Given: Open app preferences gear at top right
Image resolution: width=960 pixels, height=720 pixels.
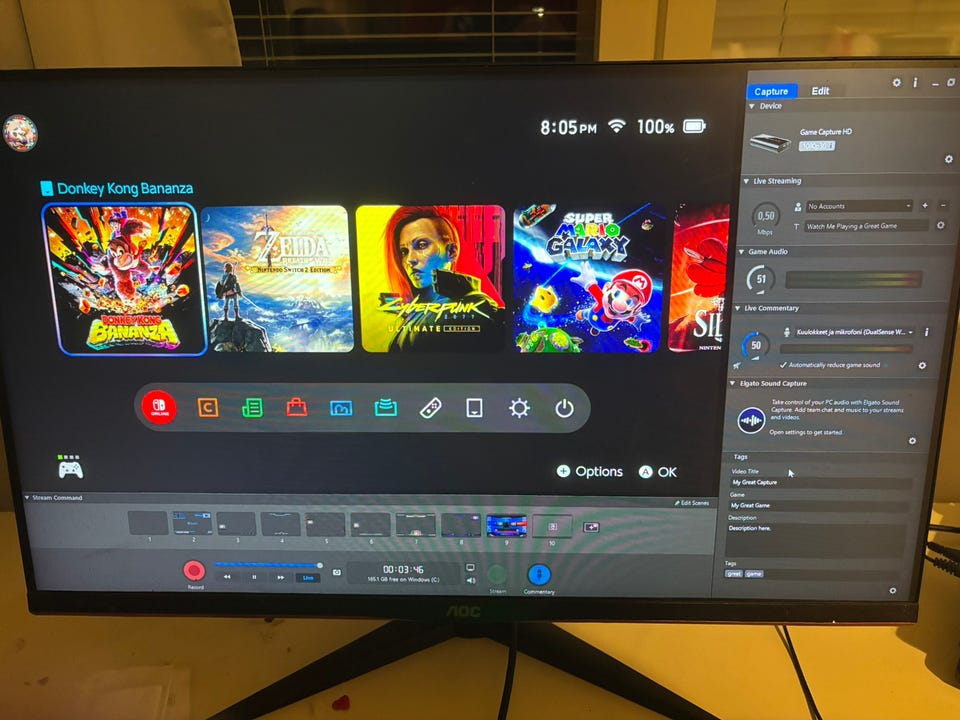Looking at the screenshot, I should click(x=896, y=82).
